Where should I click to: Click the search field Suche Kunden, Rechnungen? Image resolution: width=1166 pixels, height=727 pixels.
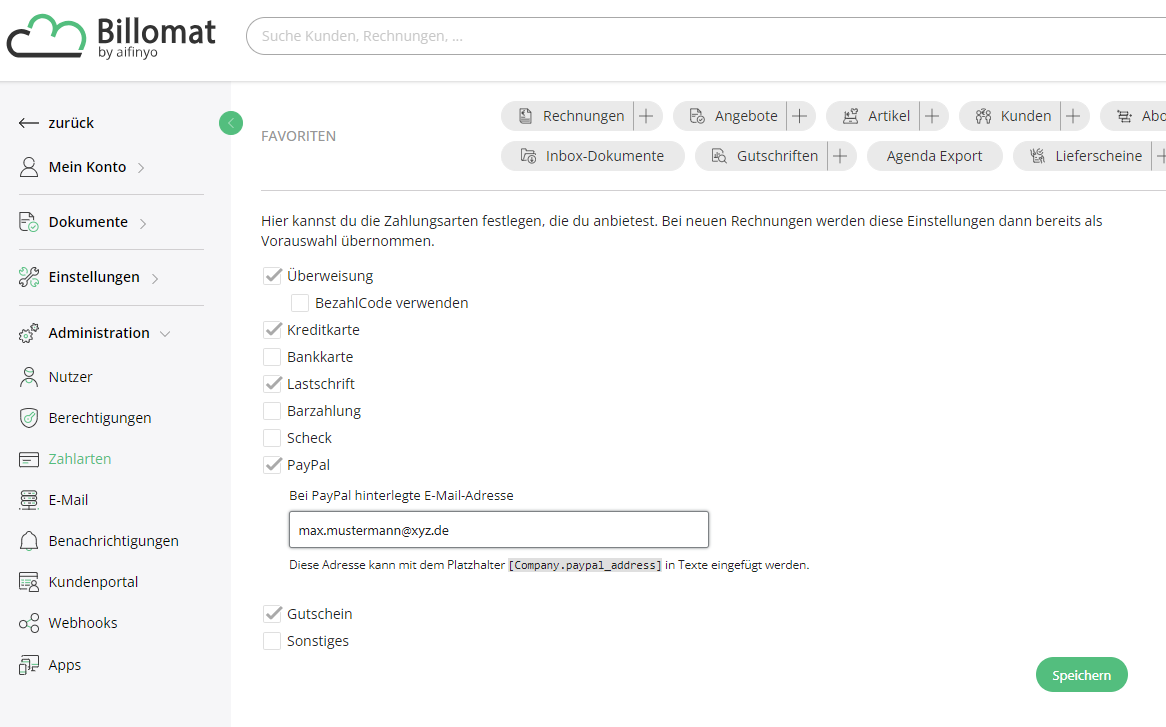[x=706, y=36]
